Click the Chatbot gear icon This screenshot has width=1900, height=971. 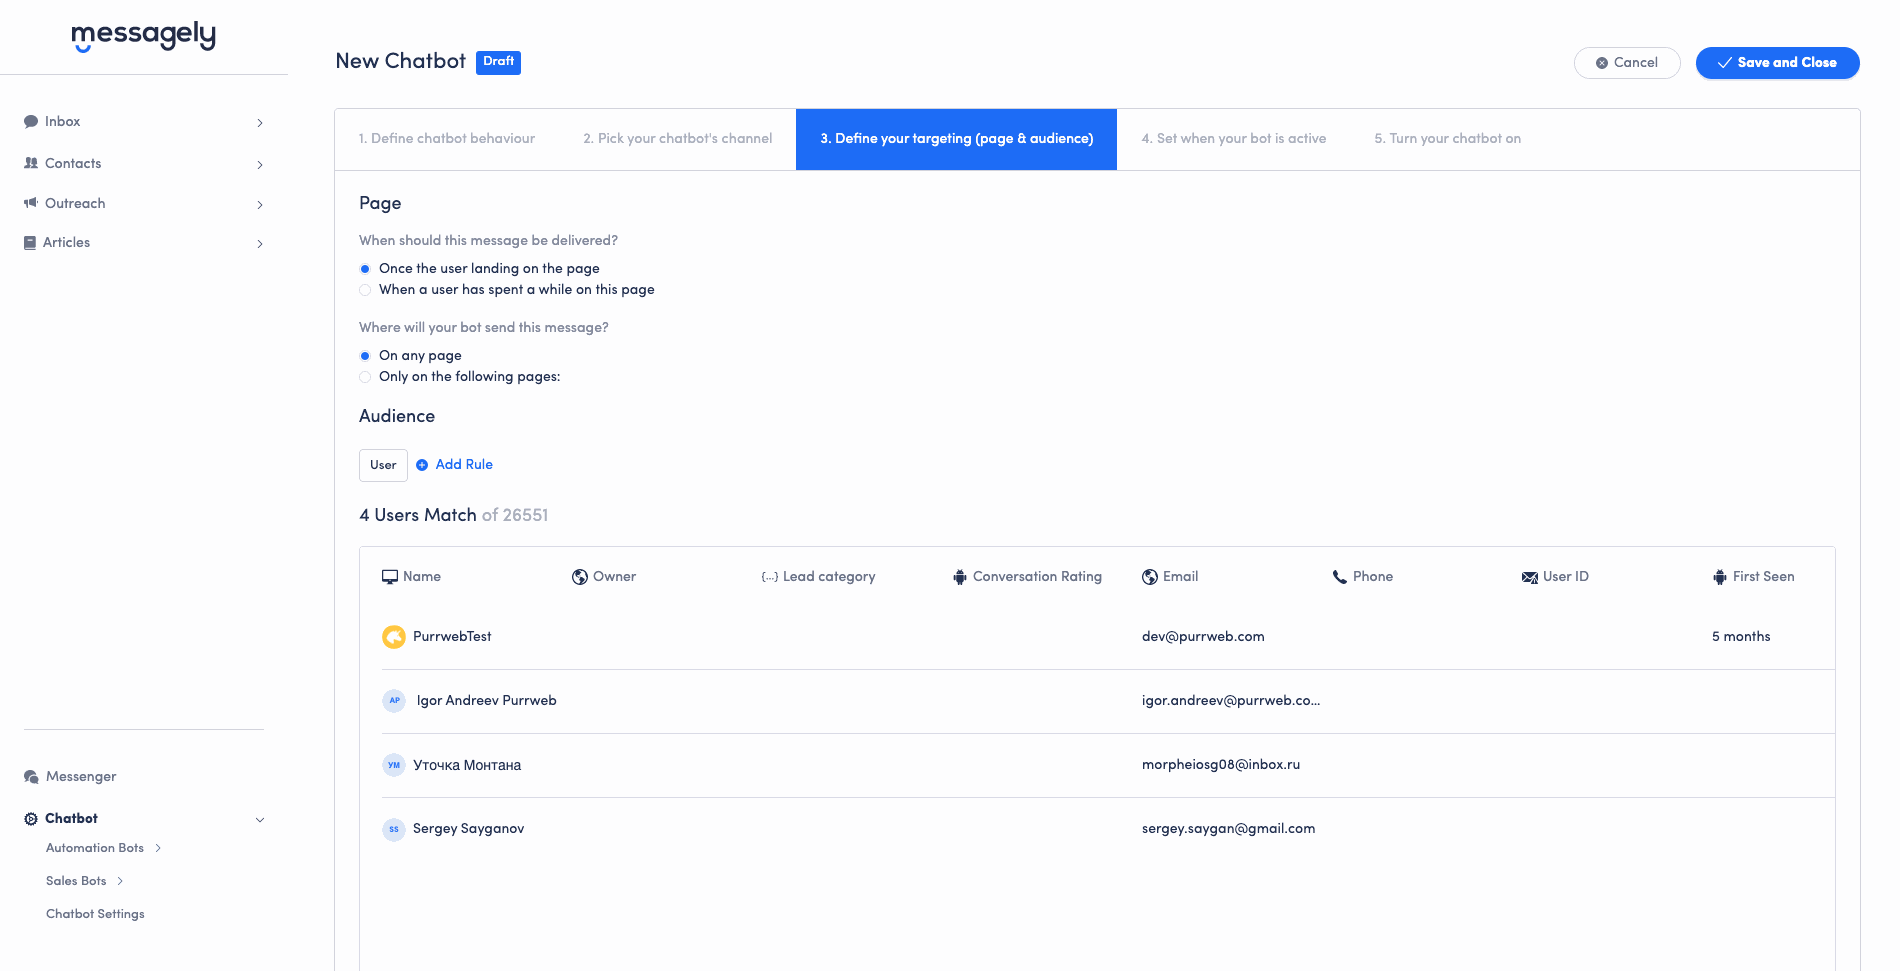point(31,819)
